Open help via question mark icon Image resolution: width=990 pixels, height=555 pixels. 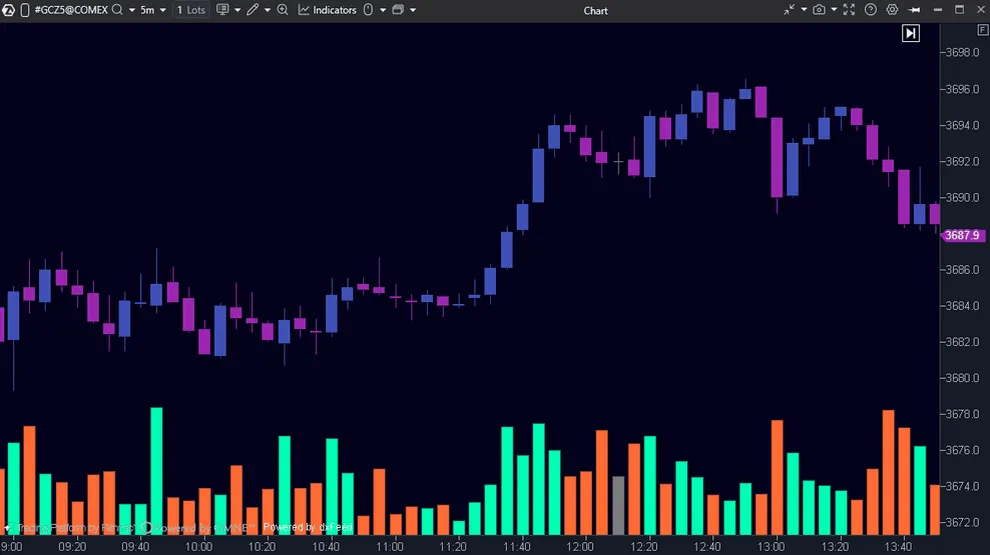point(871,10)
